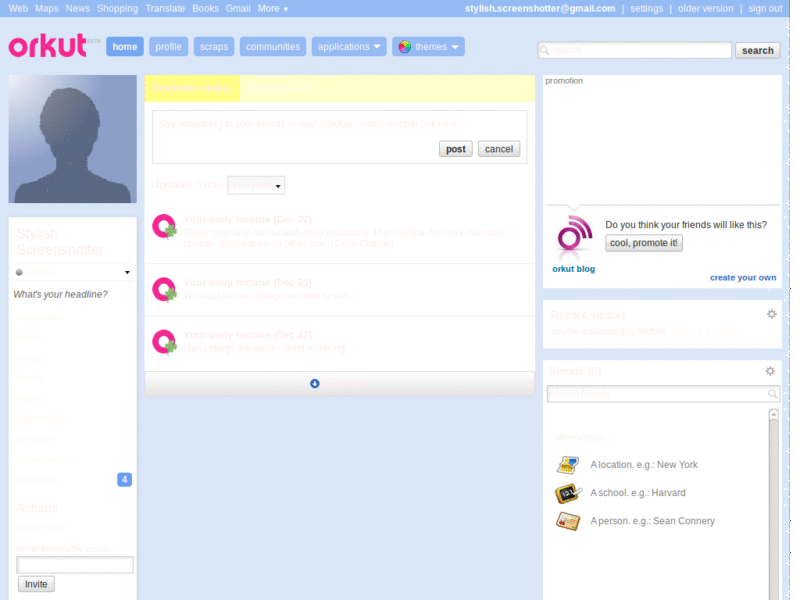Click the Invite button

36,584
